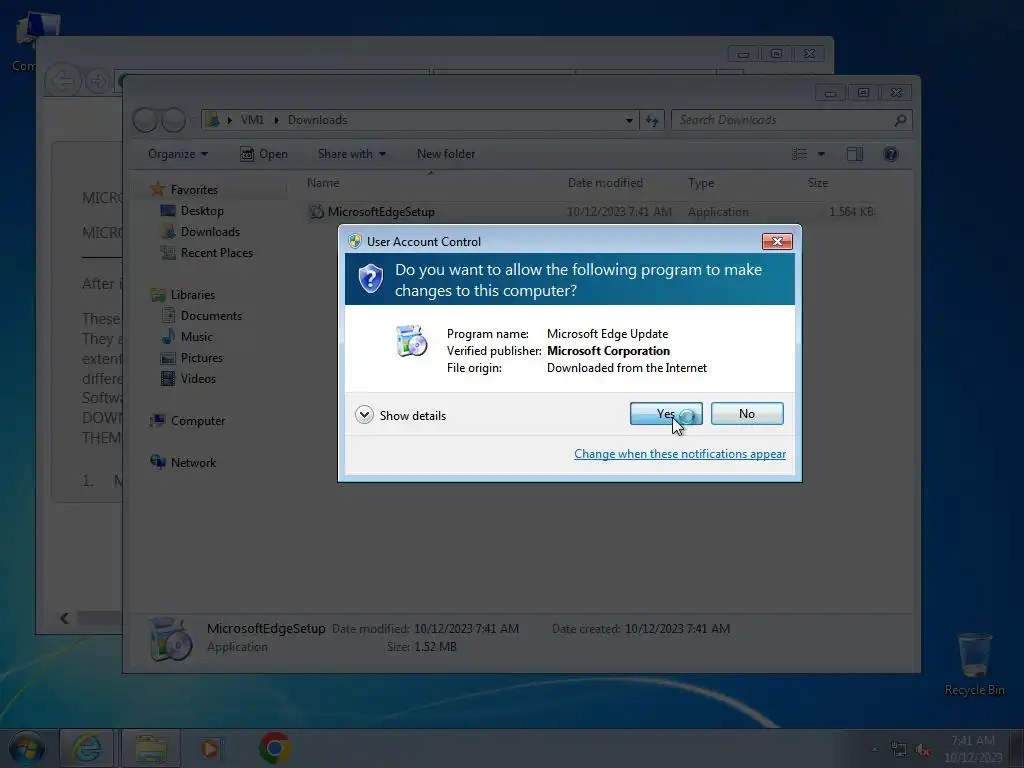
Task: Open the address bar history dropdown
Action: point(629,120)
